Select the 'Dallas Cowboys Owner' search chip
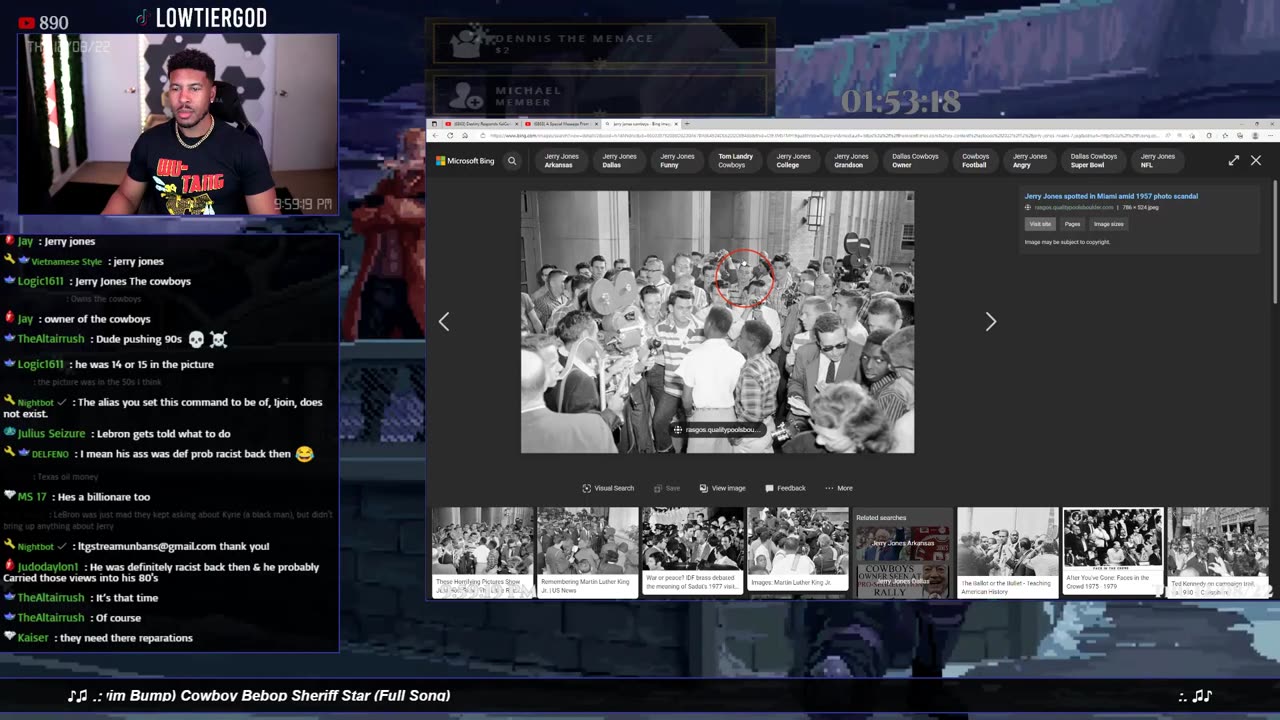 tap(915, 160)
